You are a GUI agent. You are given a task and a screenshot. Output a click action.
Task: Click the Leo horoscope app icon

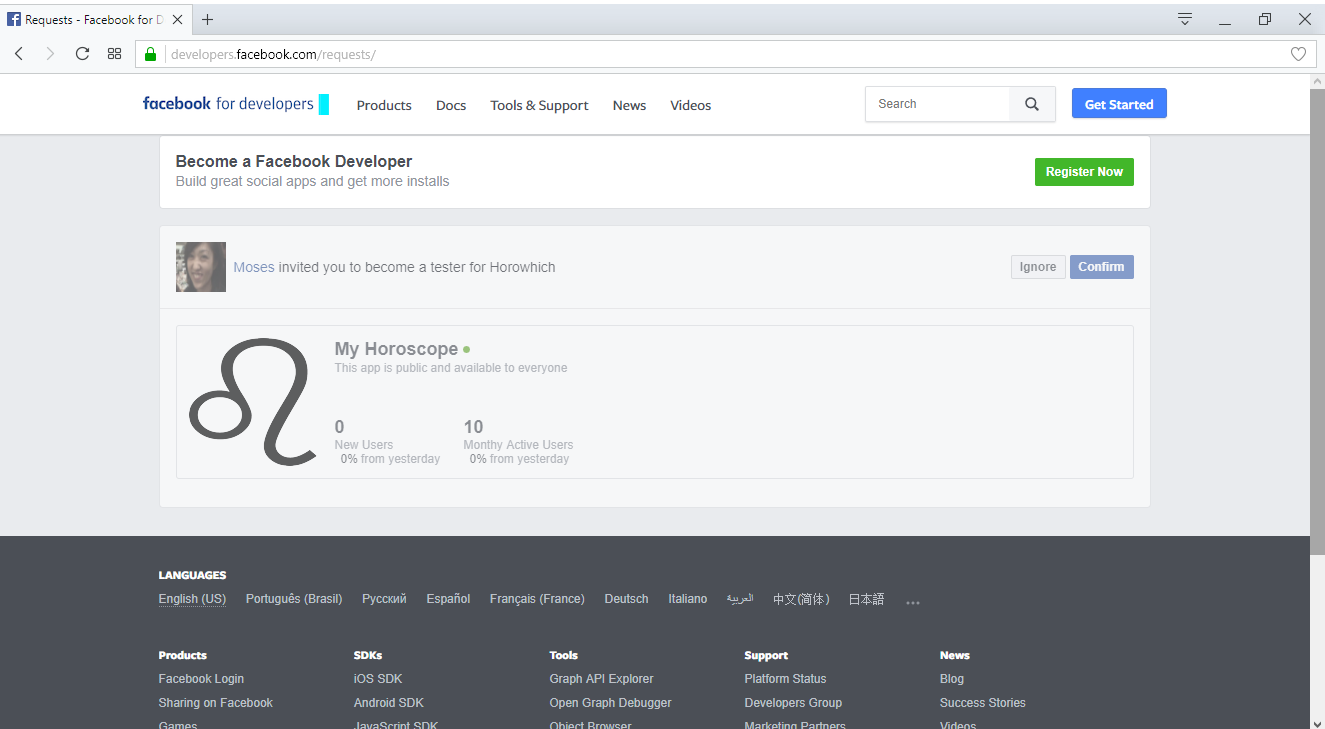pyautogui.click(x=252, y=402)
